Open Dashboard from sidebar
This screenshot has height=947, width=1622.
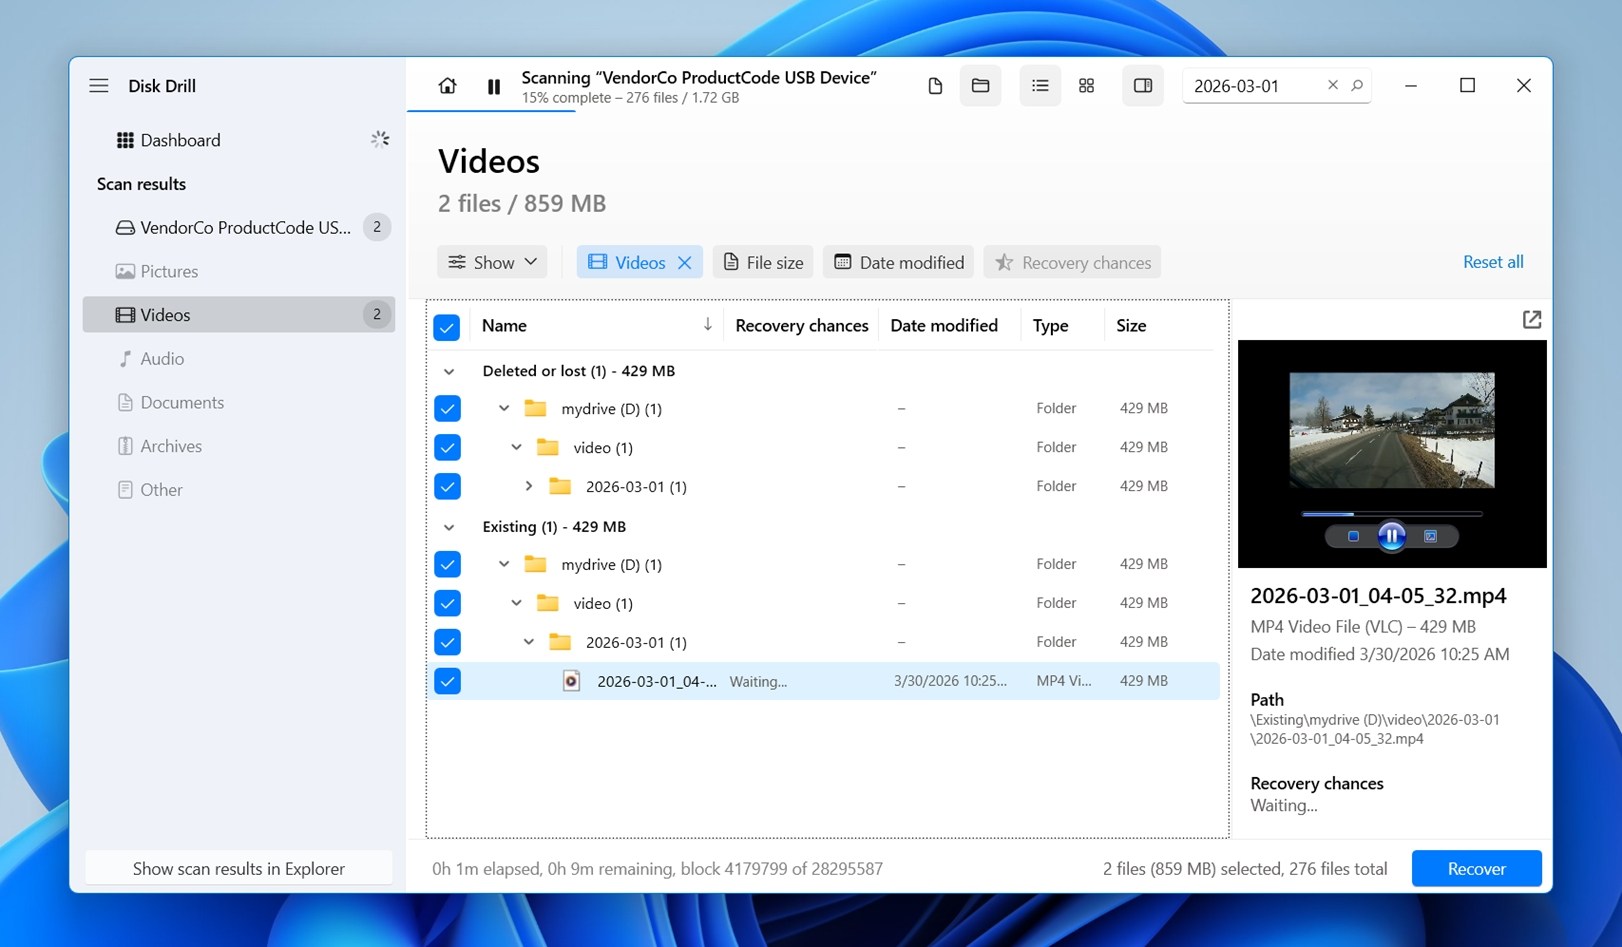pos(238,140)
